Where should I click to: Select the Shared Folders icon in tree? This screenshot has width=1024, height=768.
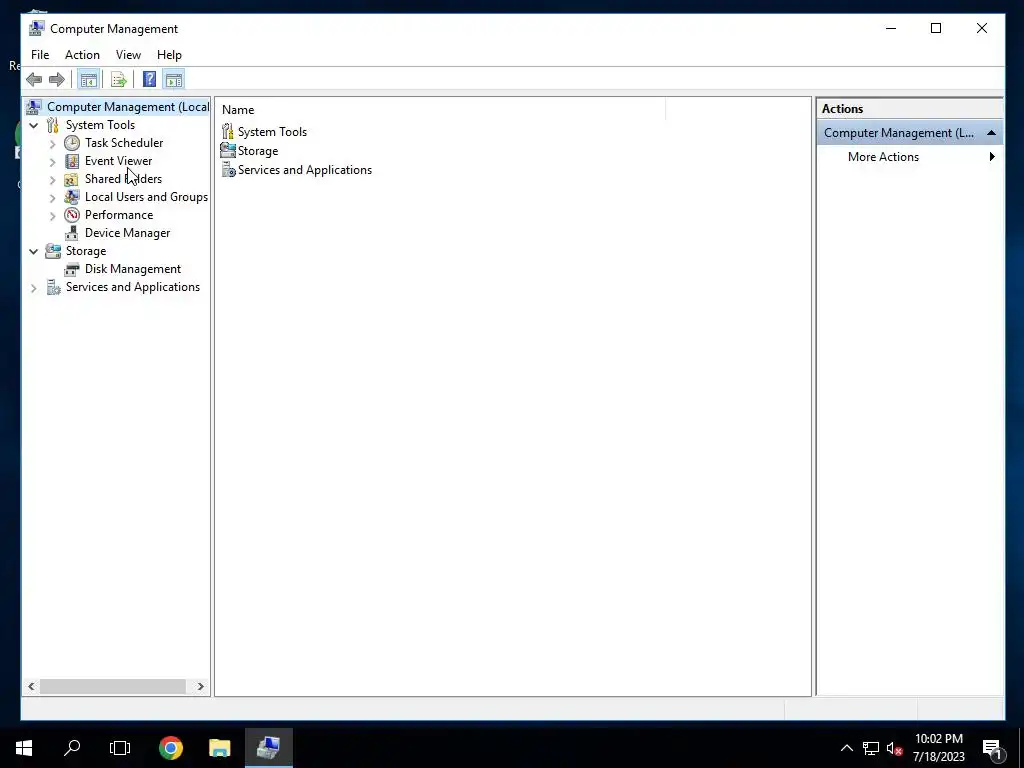72,179
